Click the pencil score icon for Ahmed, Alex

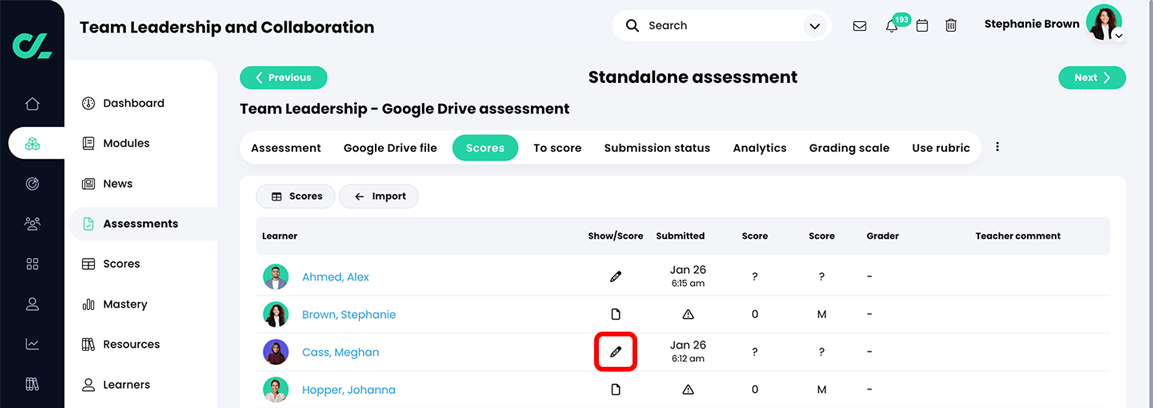[x=615, y=276]
